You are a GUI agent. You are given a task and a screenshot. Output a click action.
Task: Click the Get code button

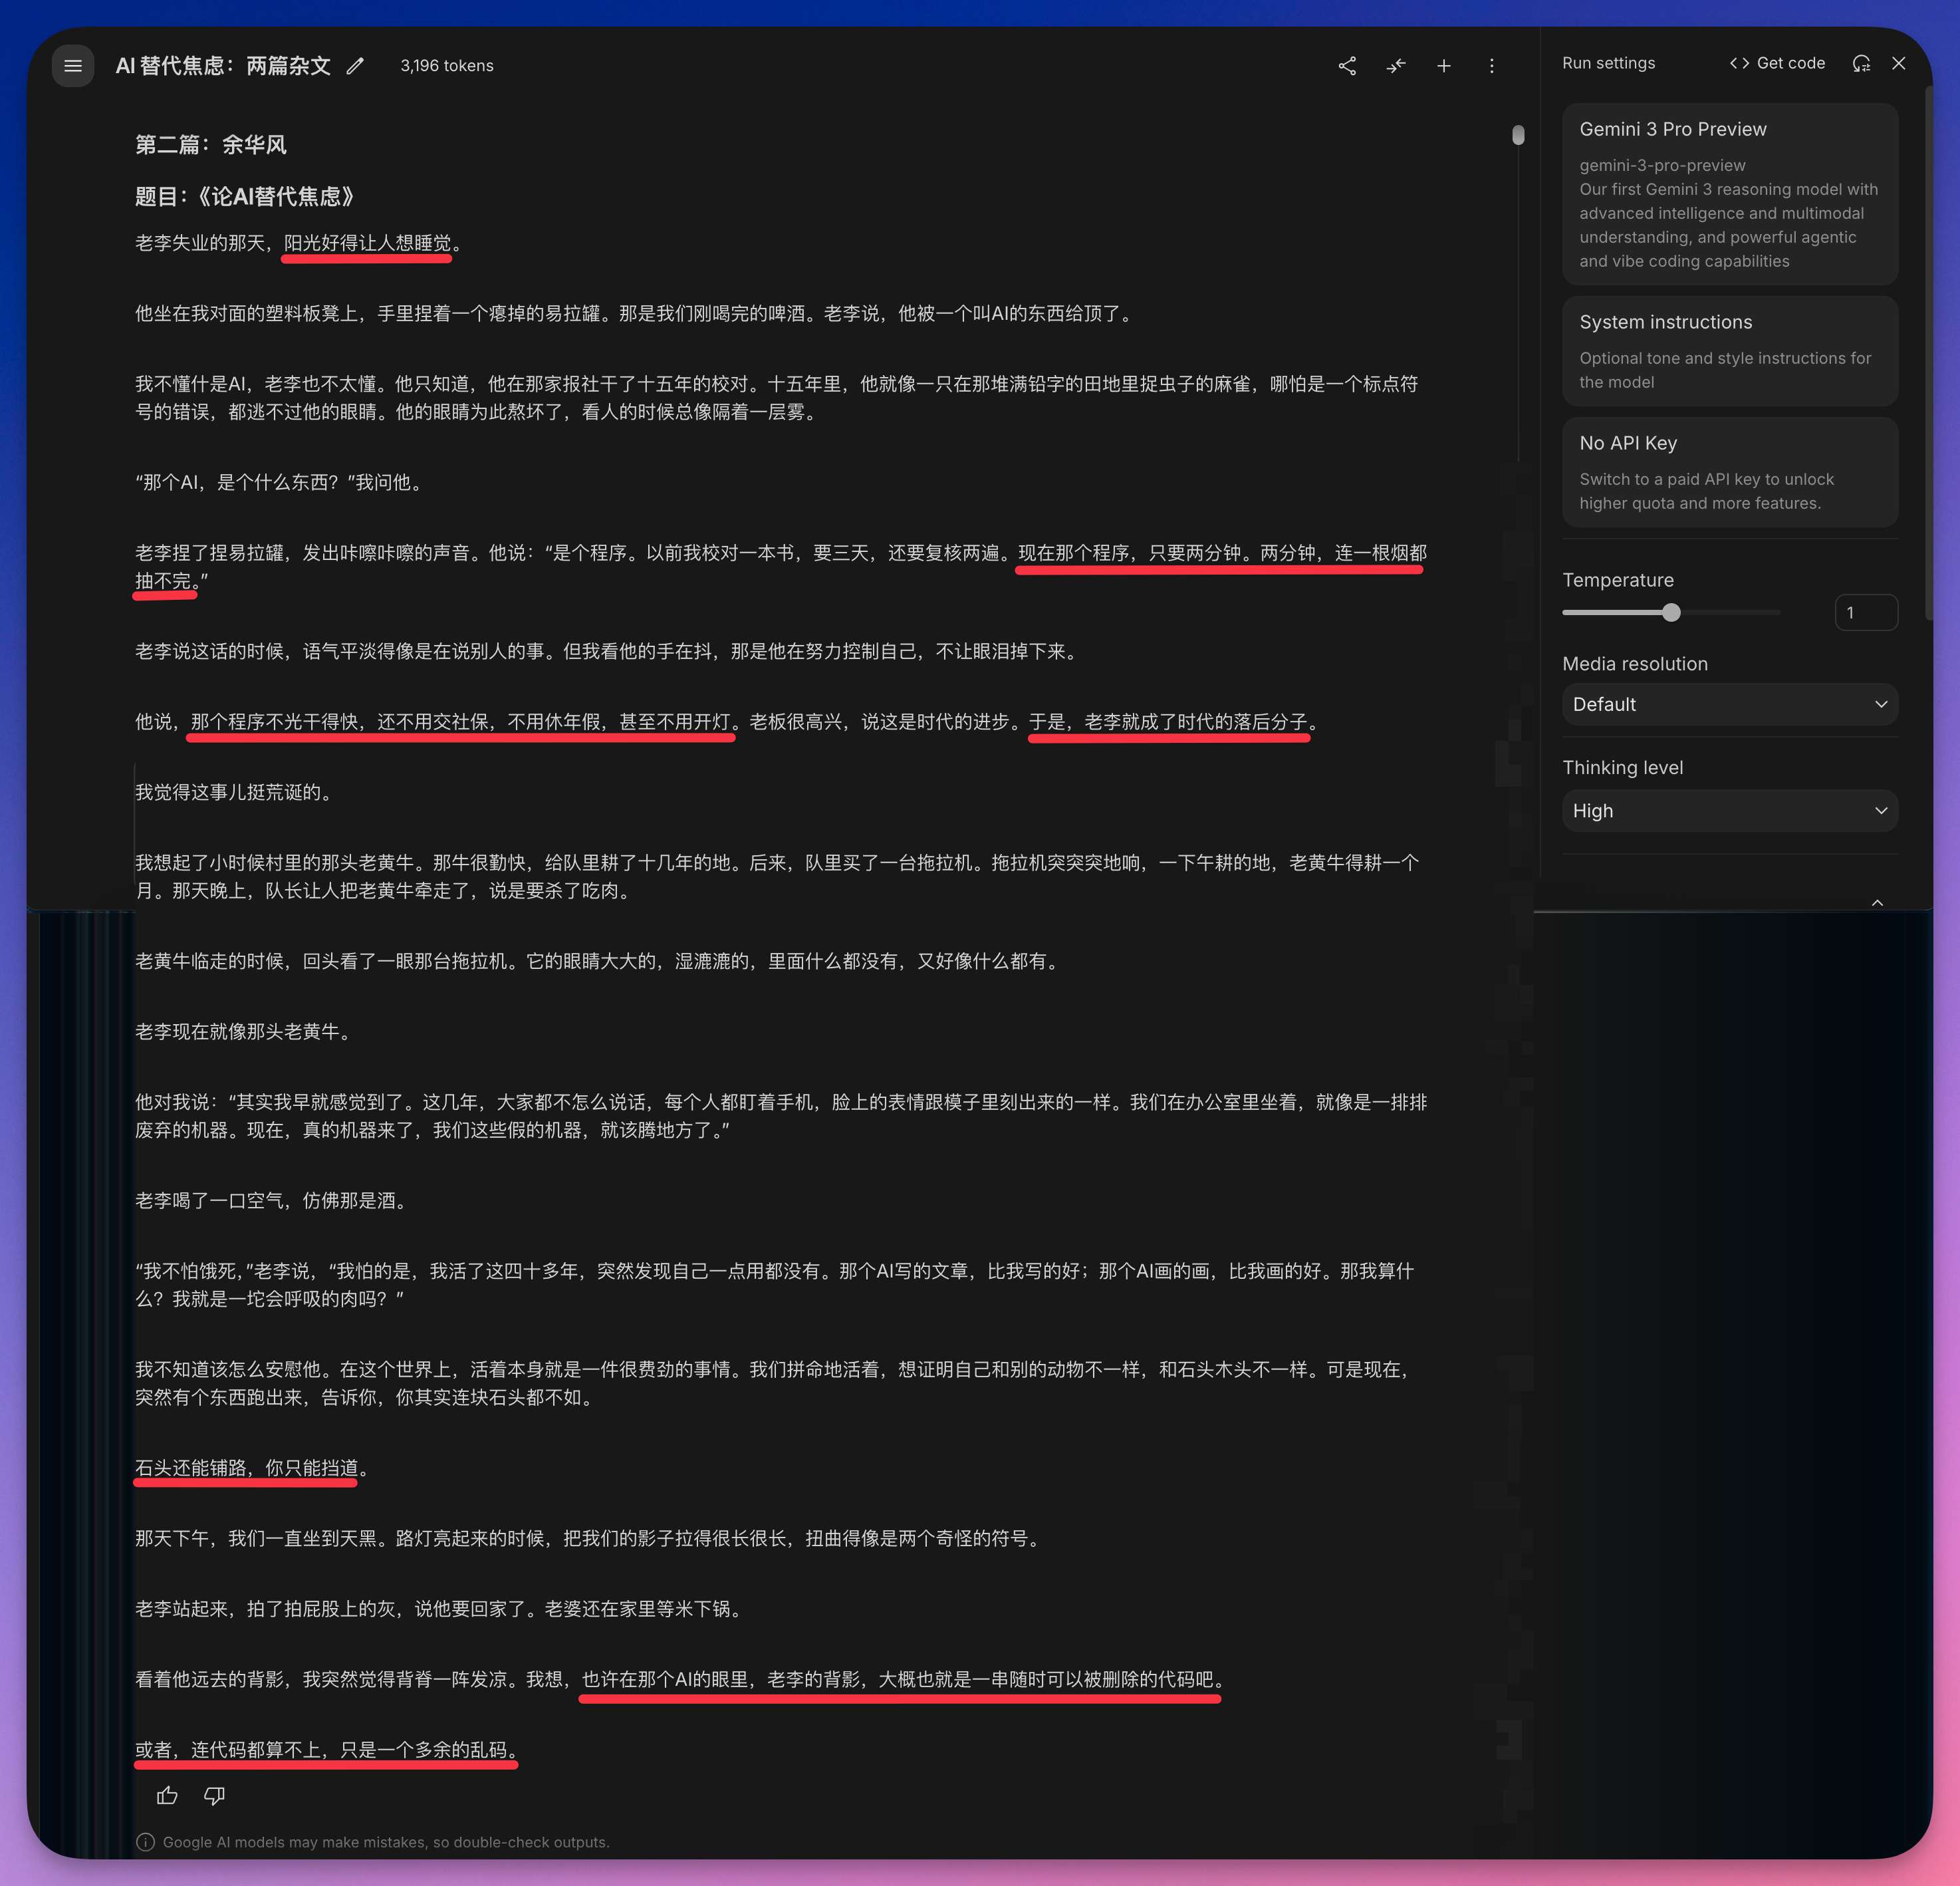pyautogui.click(x=1777, y=63)
